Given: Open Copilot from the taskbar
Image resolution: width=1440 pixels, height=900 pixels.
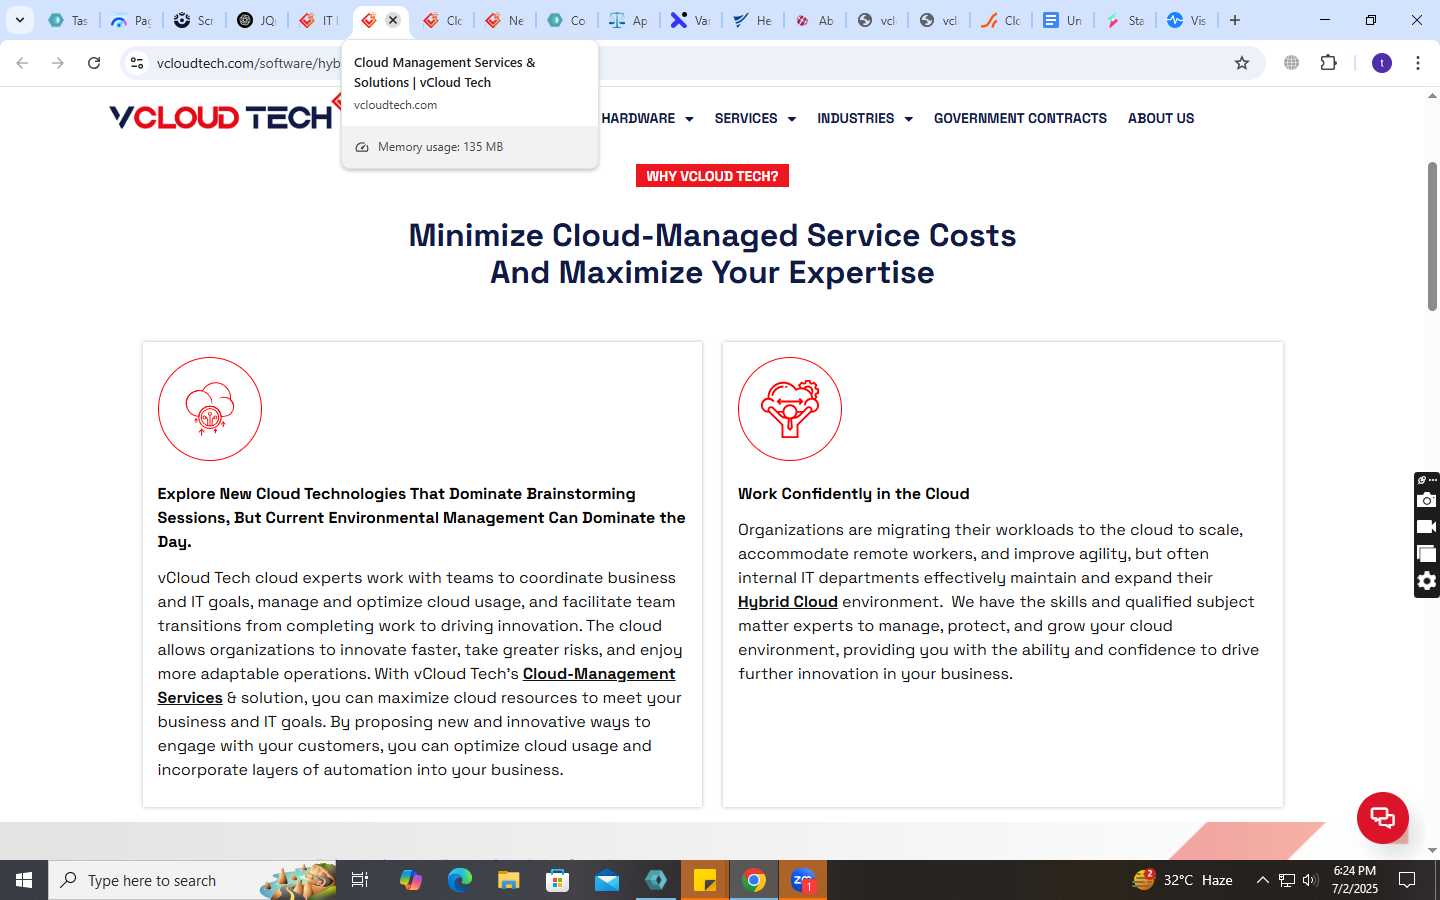Looking at the screenshot, I should 411,880.
